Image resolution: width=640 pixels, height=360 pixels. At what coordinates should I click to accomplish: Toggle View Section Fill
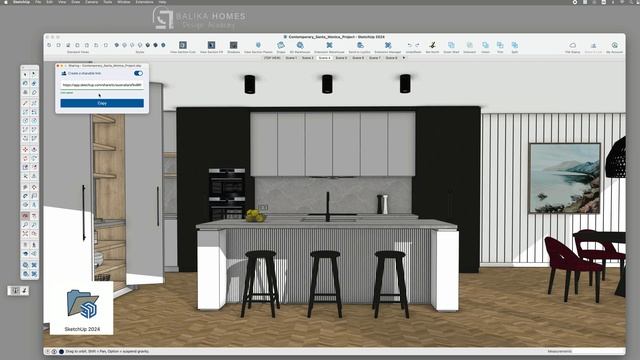(x=211, y=45)
